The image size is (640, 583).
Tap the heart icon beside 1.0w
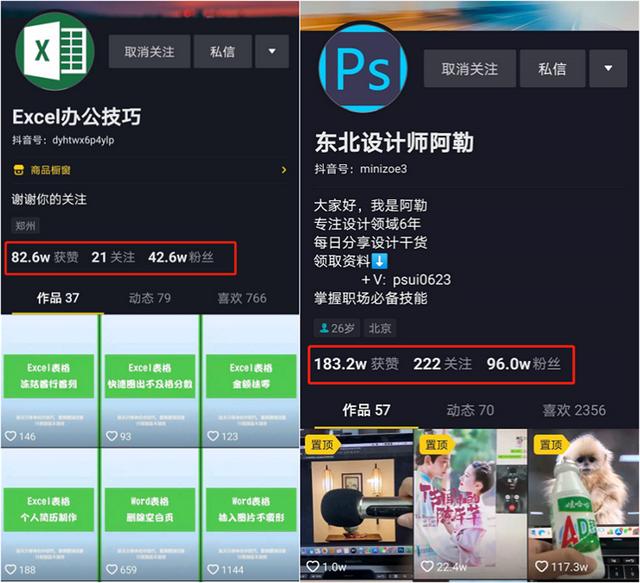pyautogui.click(x=313, y=566)
